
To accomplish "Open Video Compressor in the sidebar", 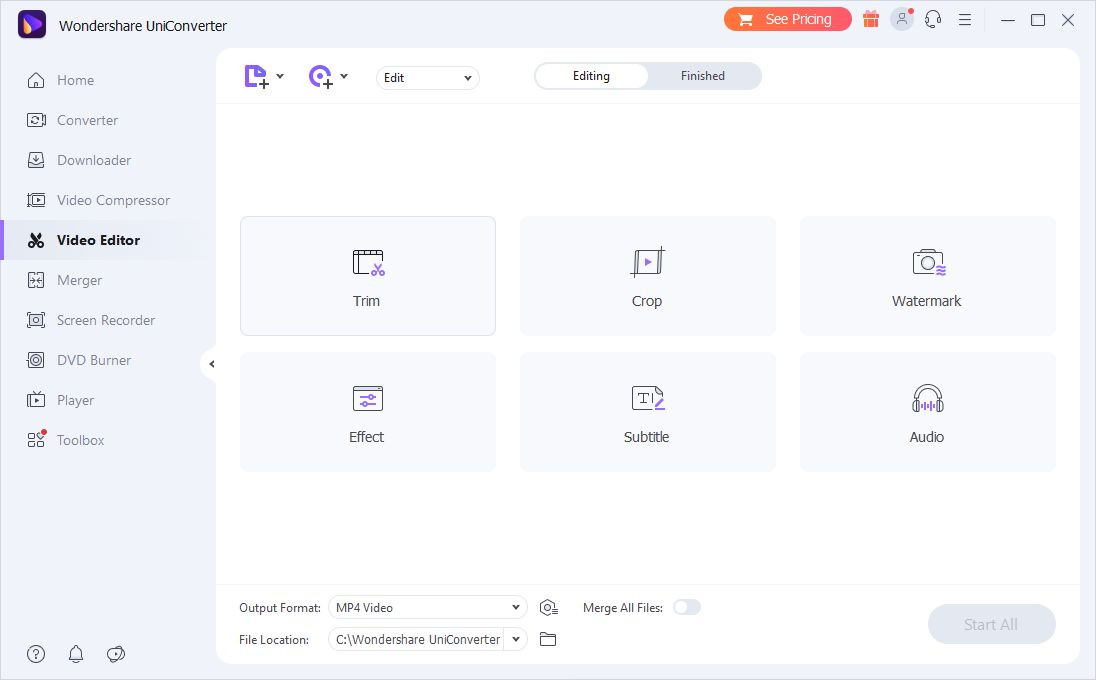I will tap(108, 201).
